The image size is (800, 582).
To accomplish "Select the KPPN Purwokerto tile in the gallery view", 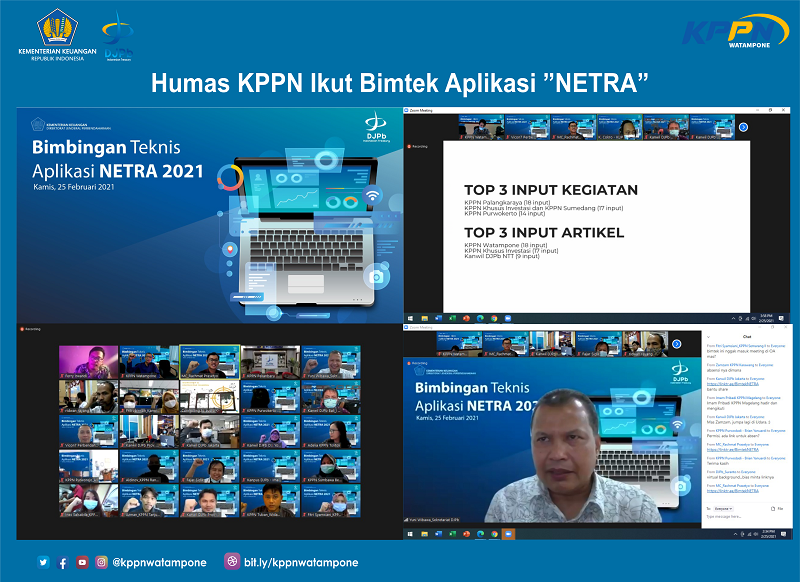I will [x=270, y=396].
